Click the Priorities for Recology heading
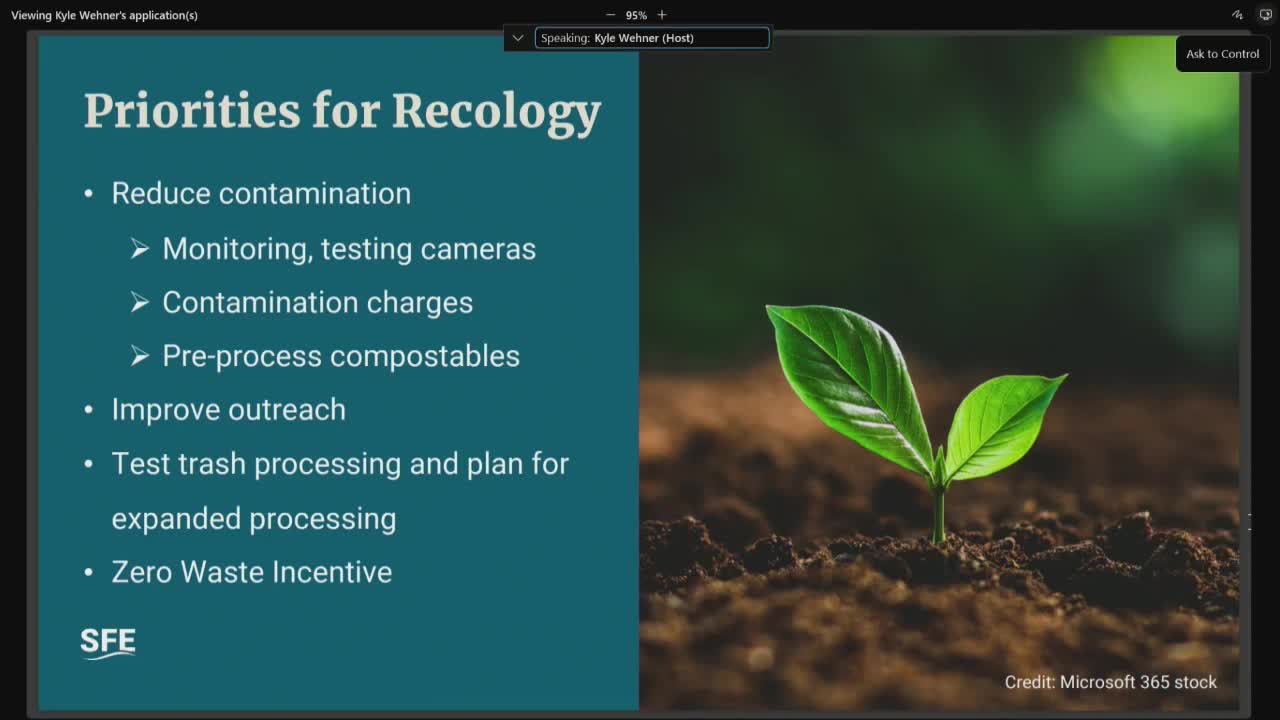The height and width of the screenshot is (720, 1280). 342,110
